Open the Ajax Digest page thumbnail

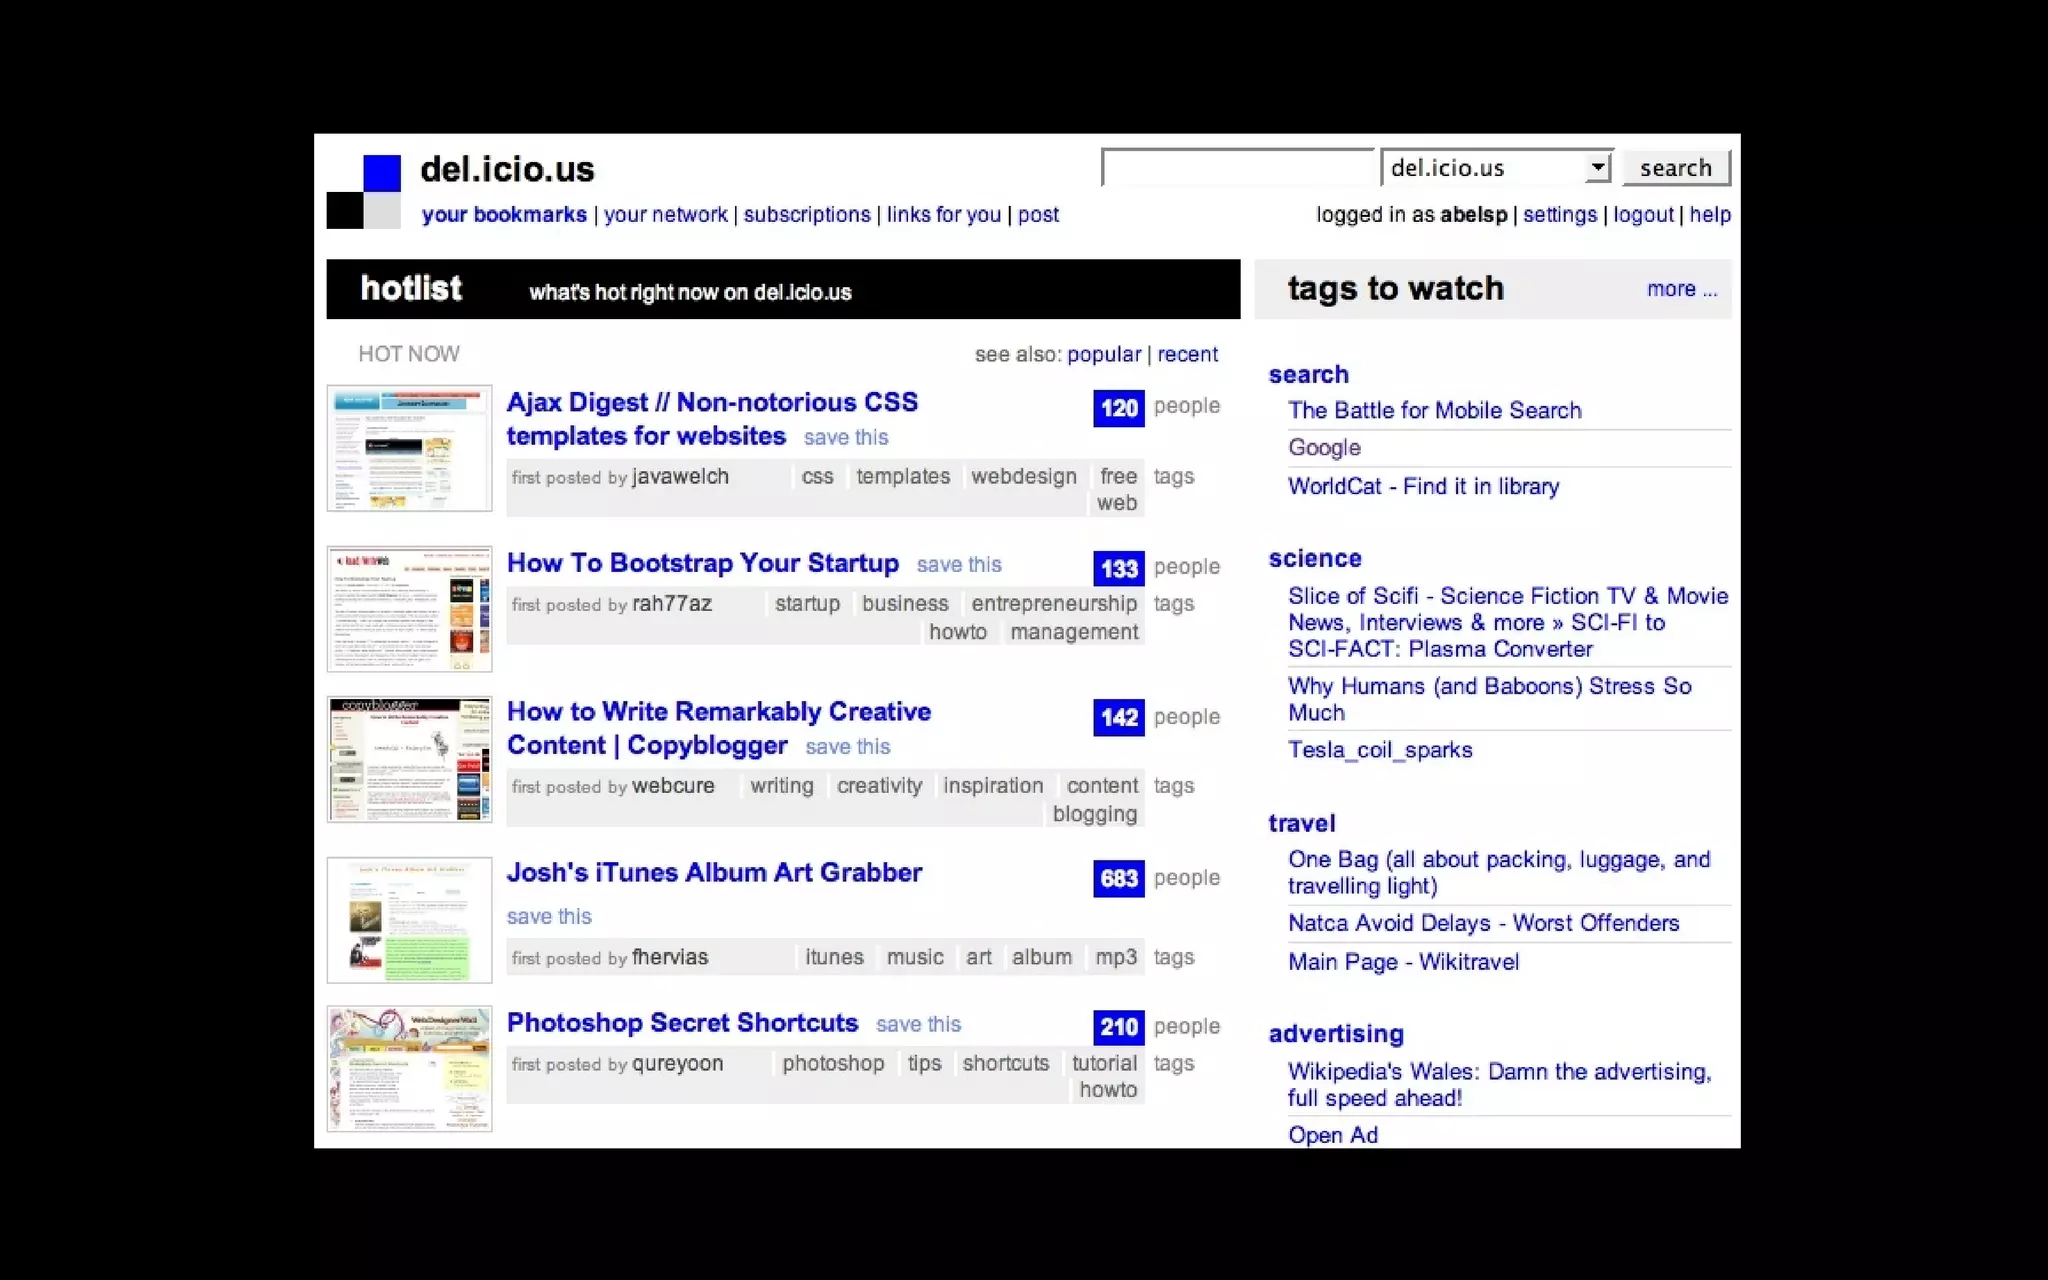[x=409, y=448]
